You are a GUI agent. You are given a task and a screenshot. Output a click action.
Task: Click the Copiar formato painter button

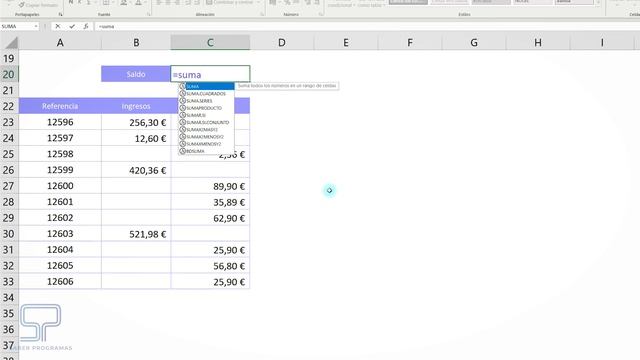click(38, 5)
